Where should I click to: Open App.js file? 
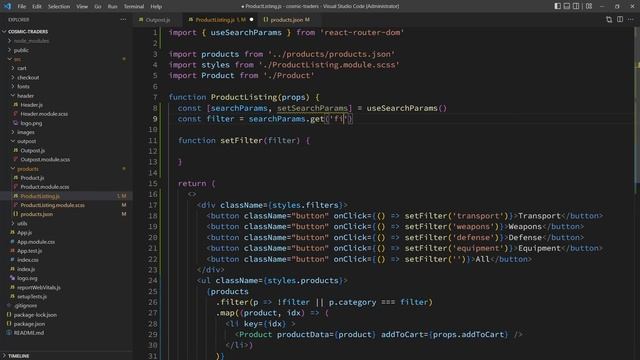click(24, 233)
